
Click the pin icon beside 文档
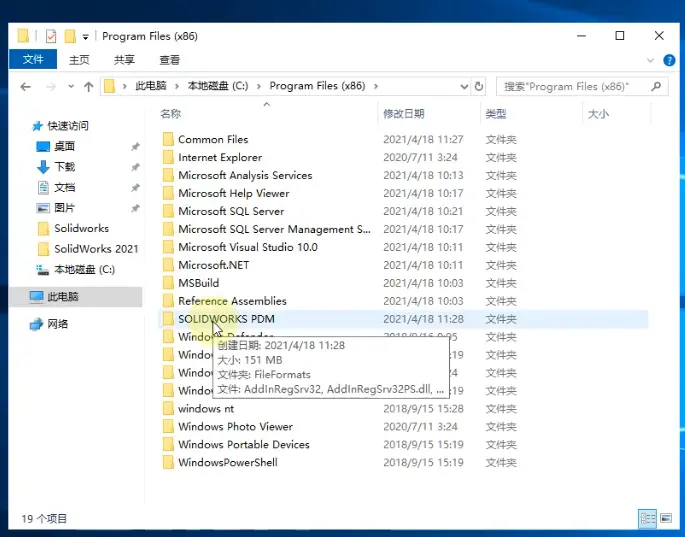(x=135, y=188)
